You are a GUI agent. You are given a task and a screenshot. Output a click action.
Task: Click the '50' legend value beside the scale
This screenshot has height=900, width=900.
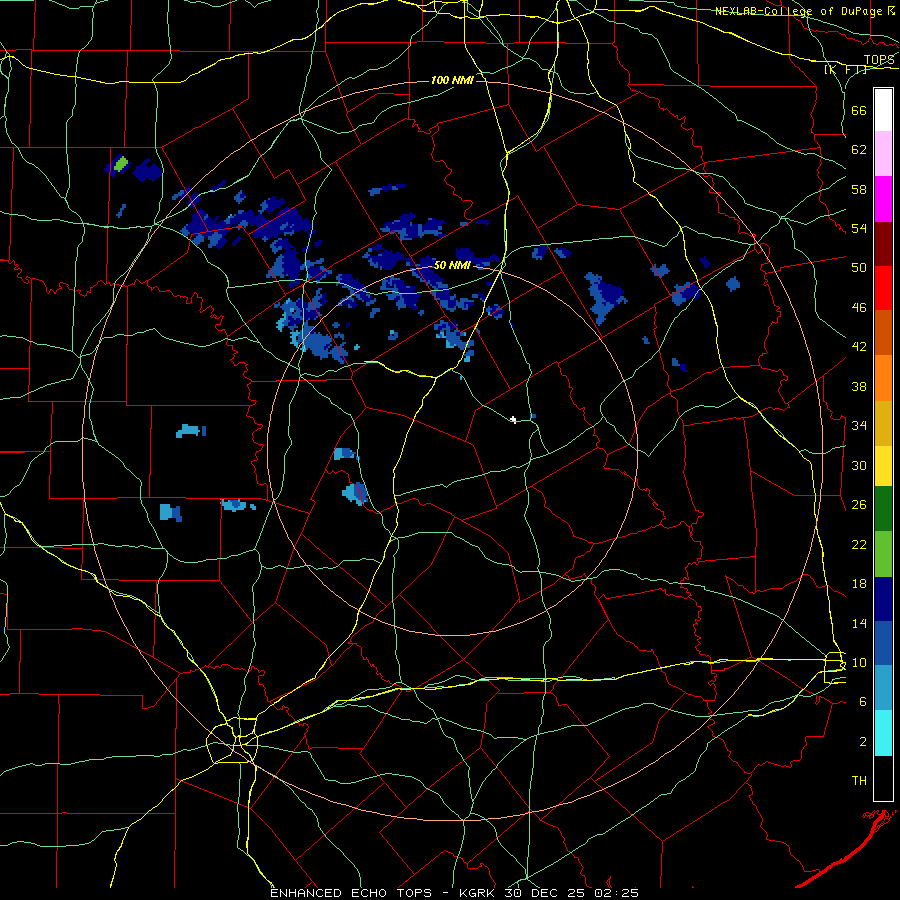859,268
